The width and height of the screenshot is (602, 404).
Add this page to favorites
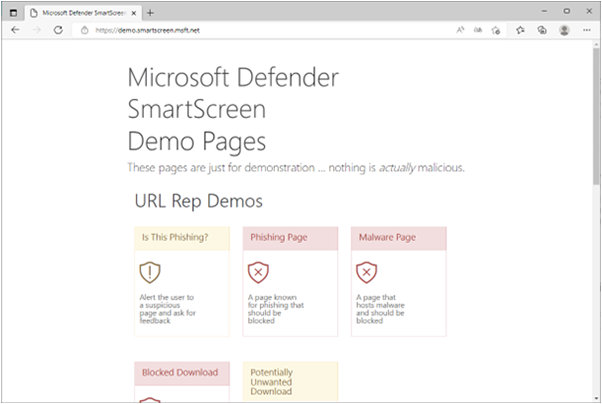[496, 30]
